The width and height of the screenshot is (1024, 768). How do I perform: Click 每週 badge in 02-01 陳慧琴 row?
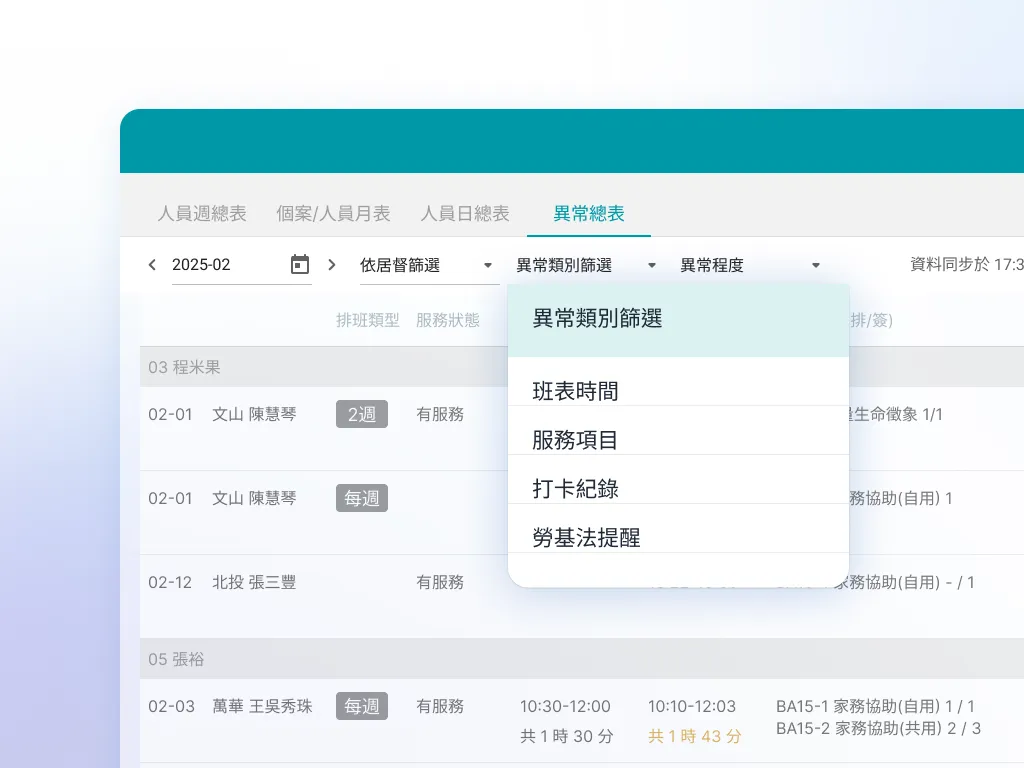tap(362, 498)
